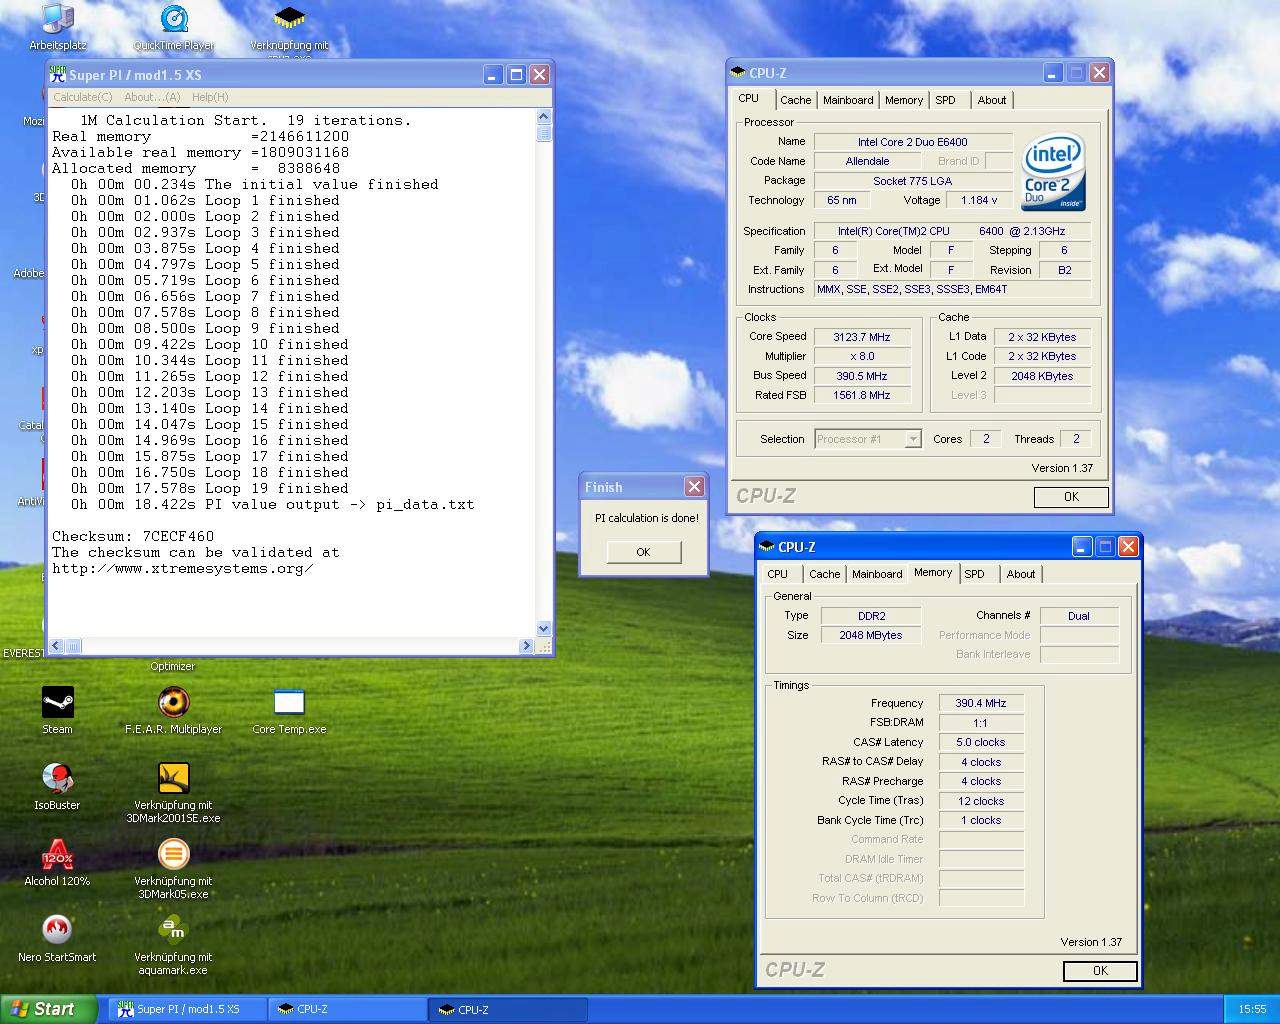Click OK in the upper CPU-Z window
Image resolution: width=1280 pixels, height=1024 pixels.
click(1071, 497)
